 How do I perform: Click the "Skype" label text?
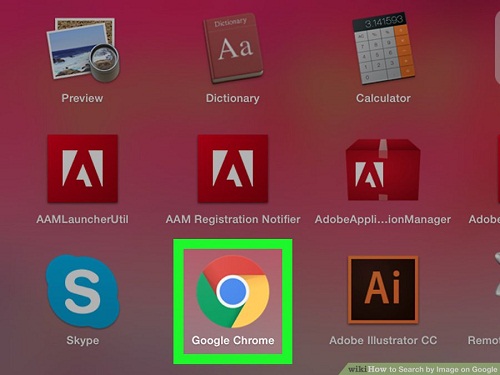tap(83, 340)
